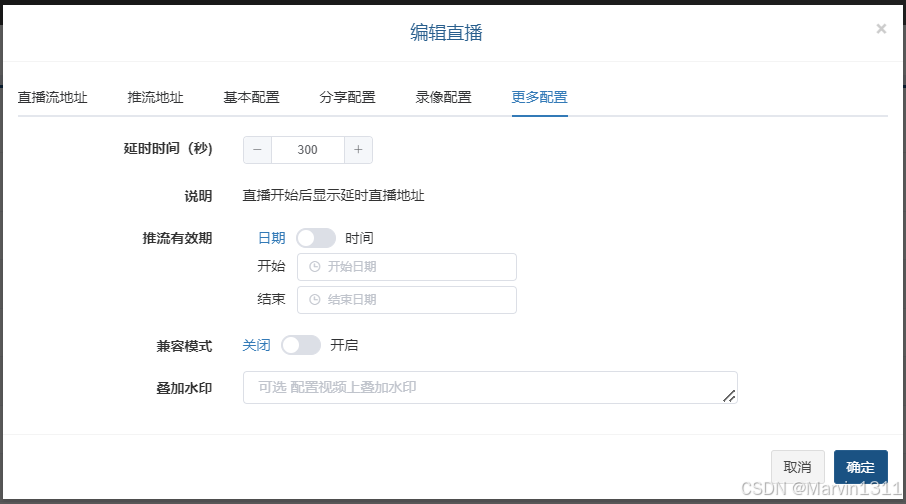Click the text 直播开始后显示延时直播地址
The image size is (906, 504).
tap(333, 195)
